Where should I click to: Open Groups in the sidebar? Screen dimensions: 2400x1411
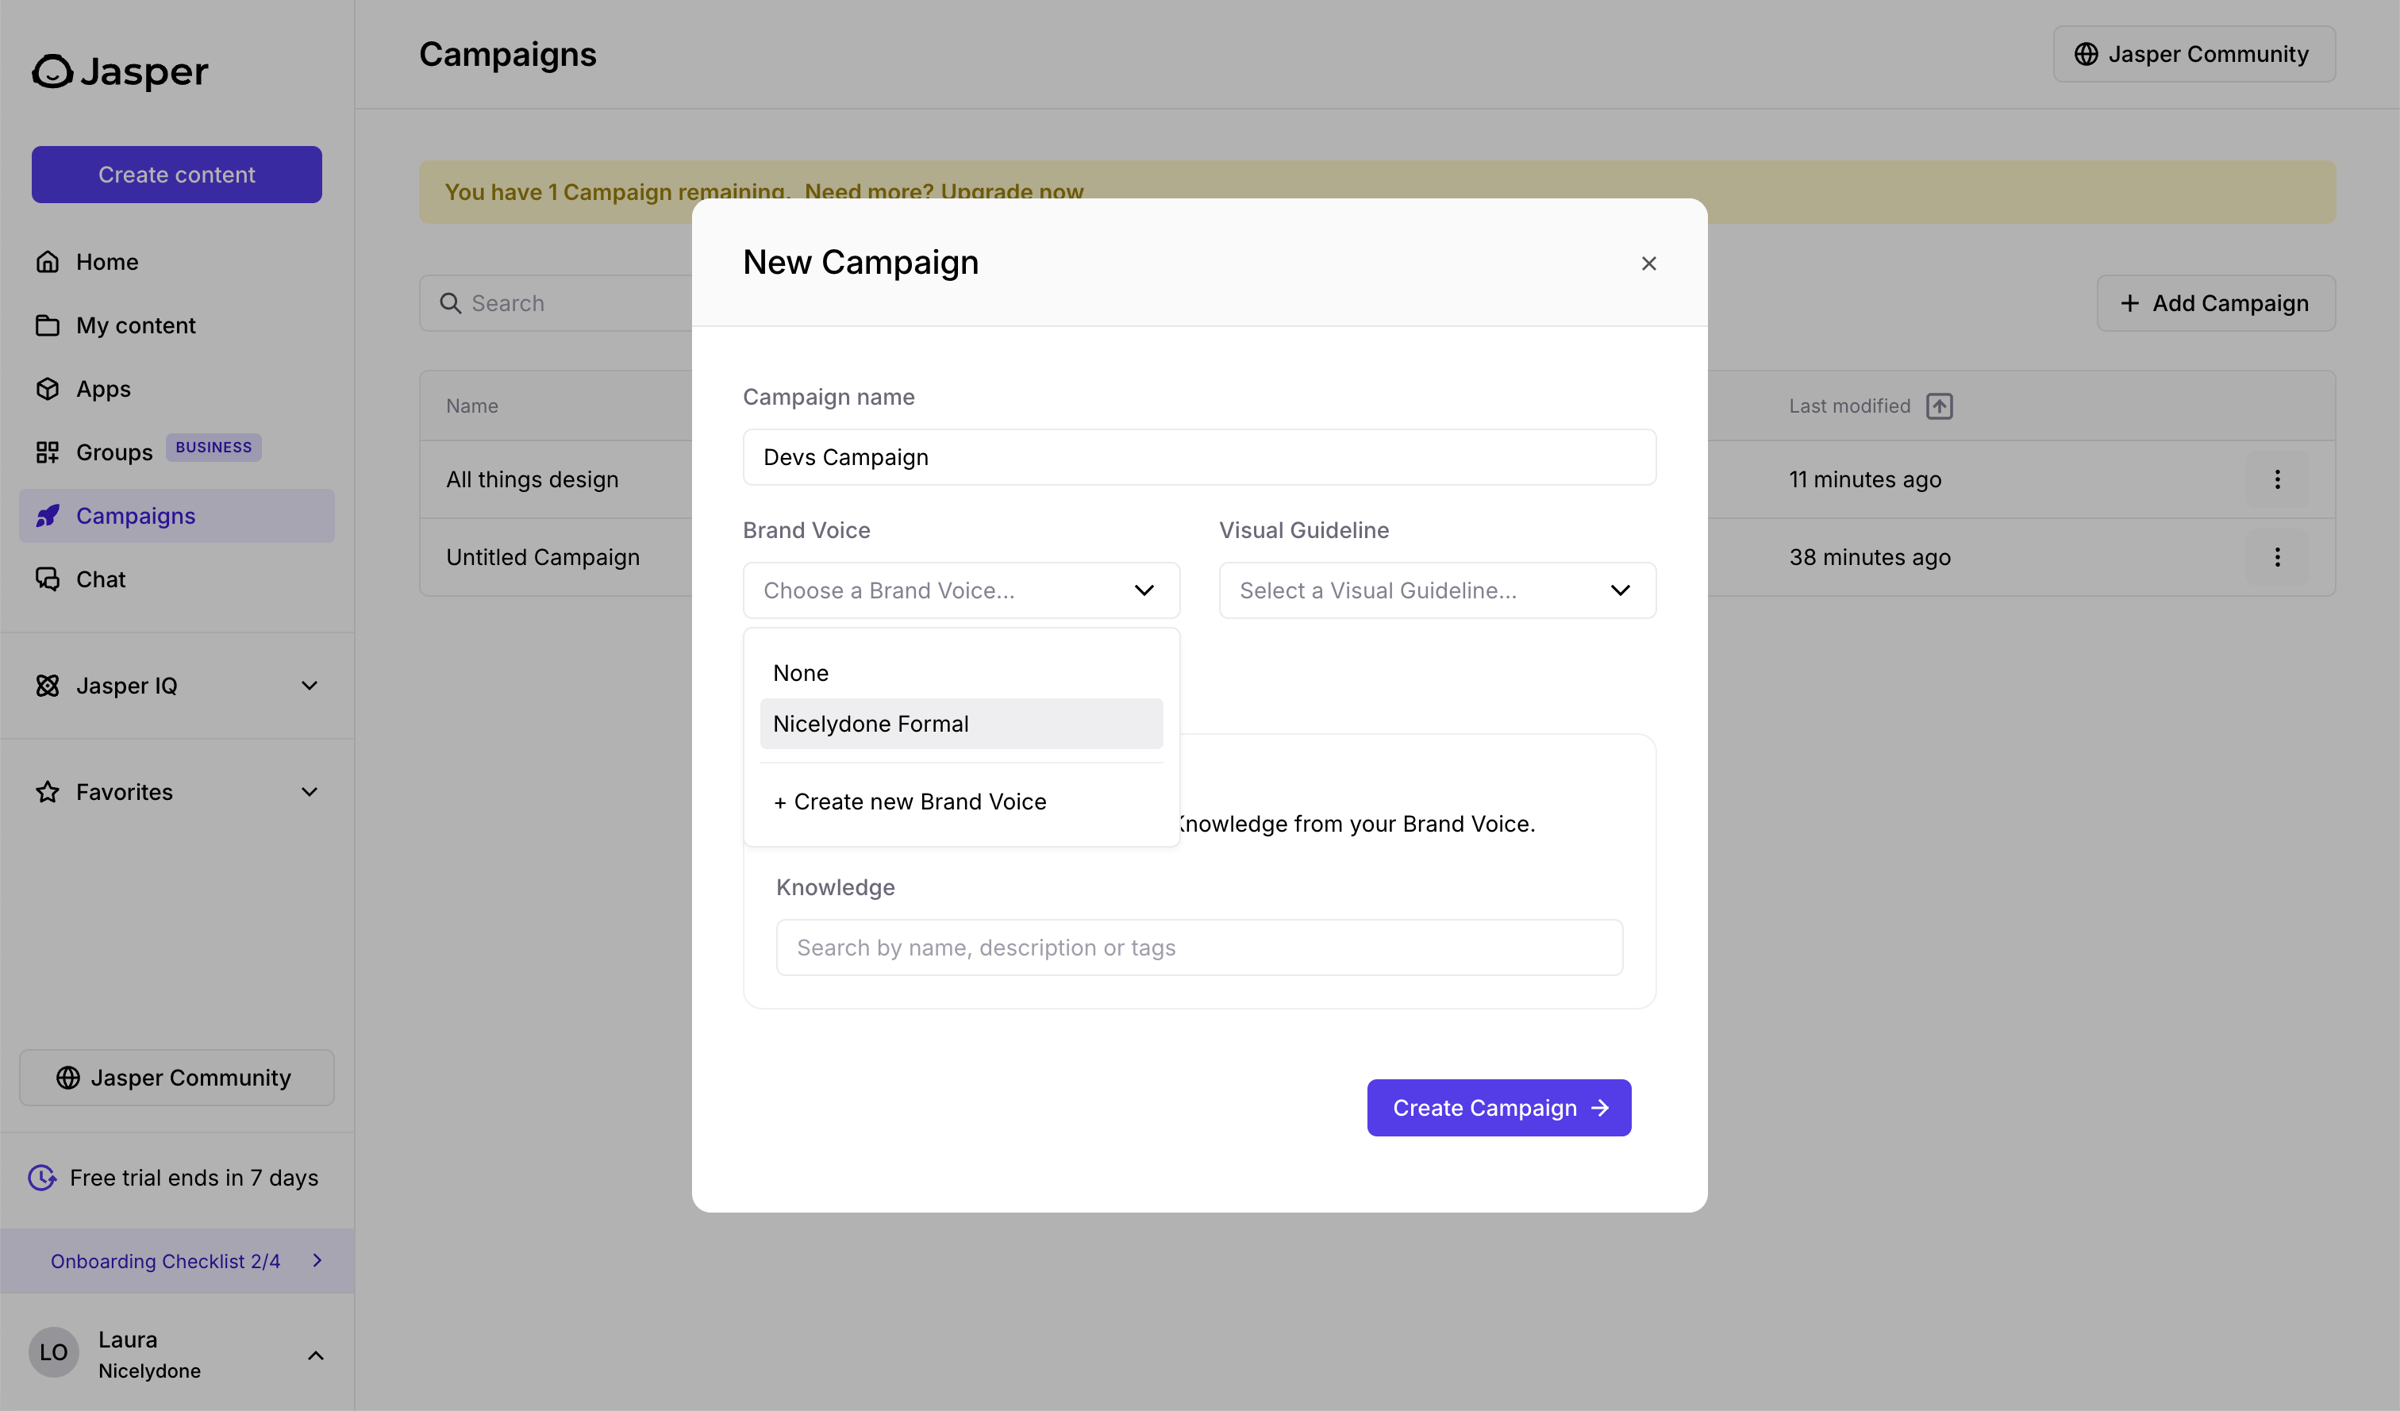177,452
